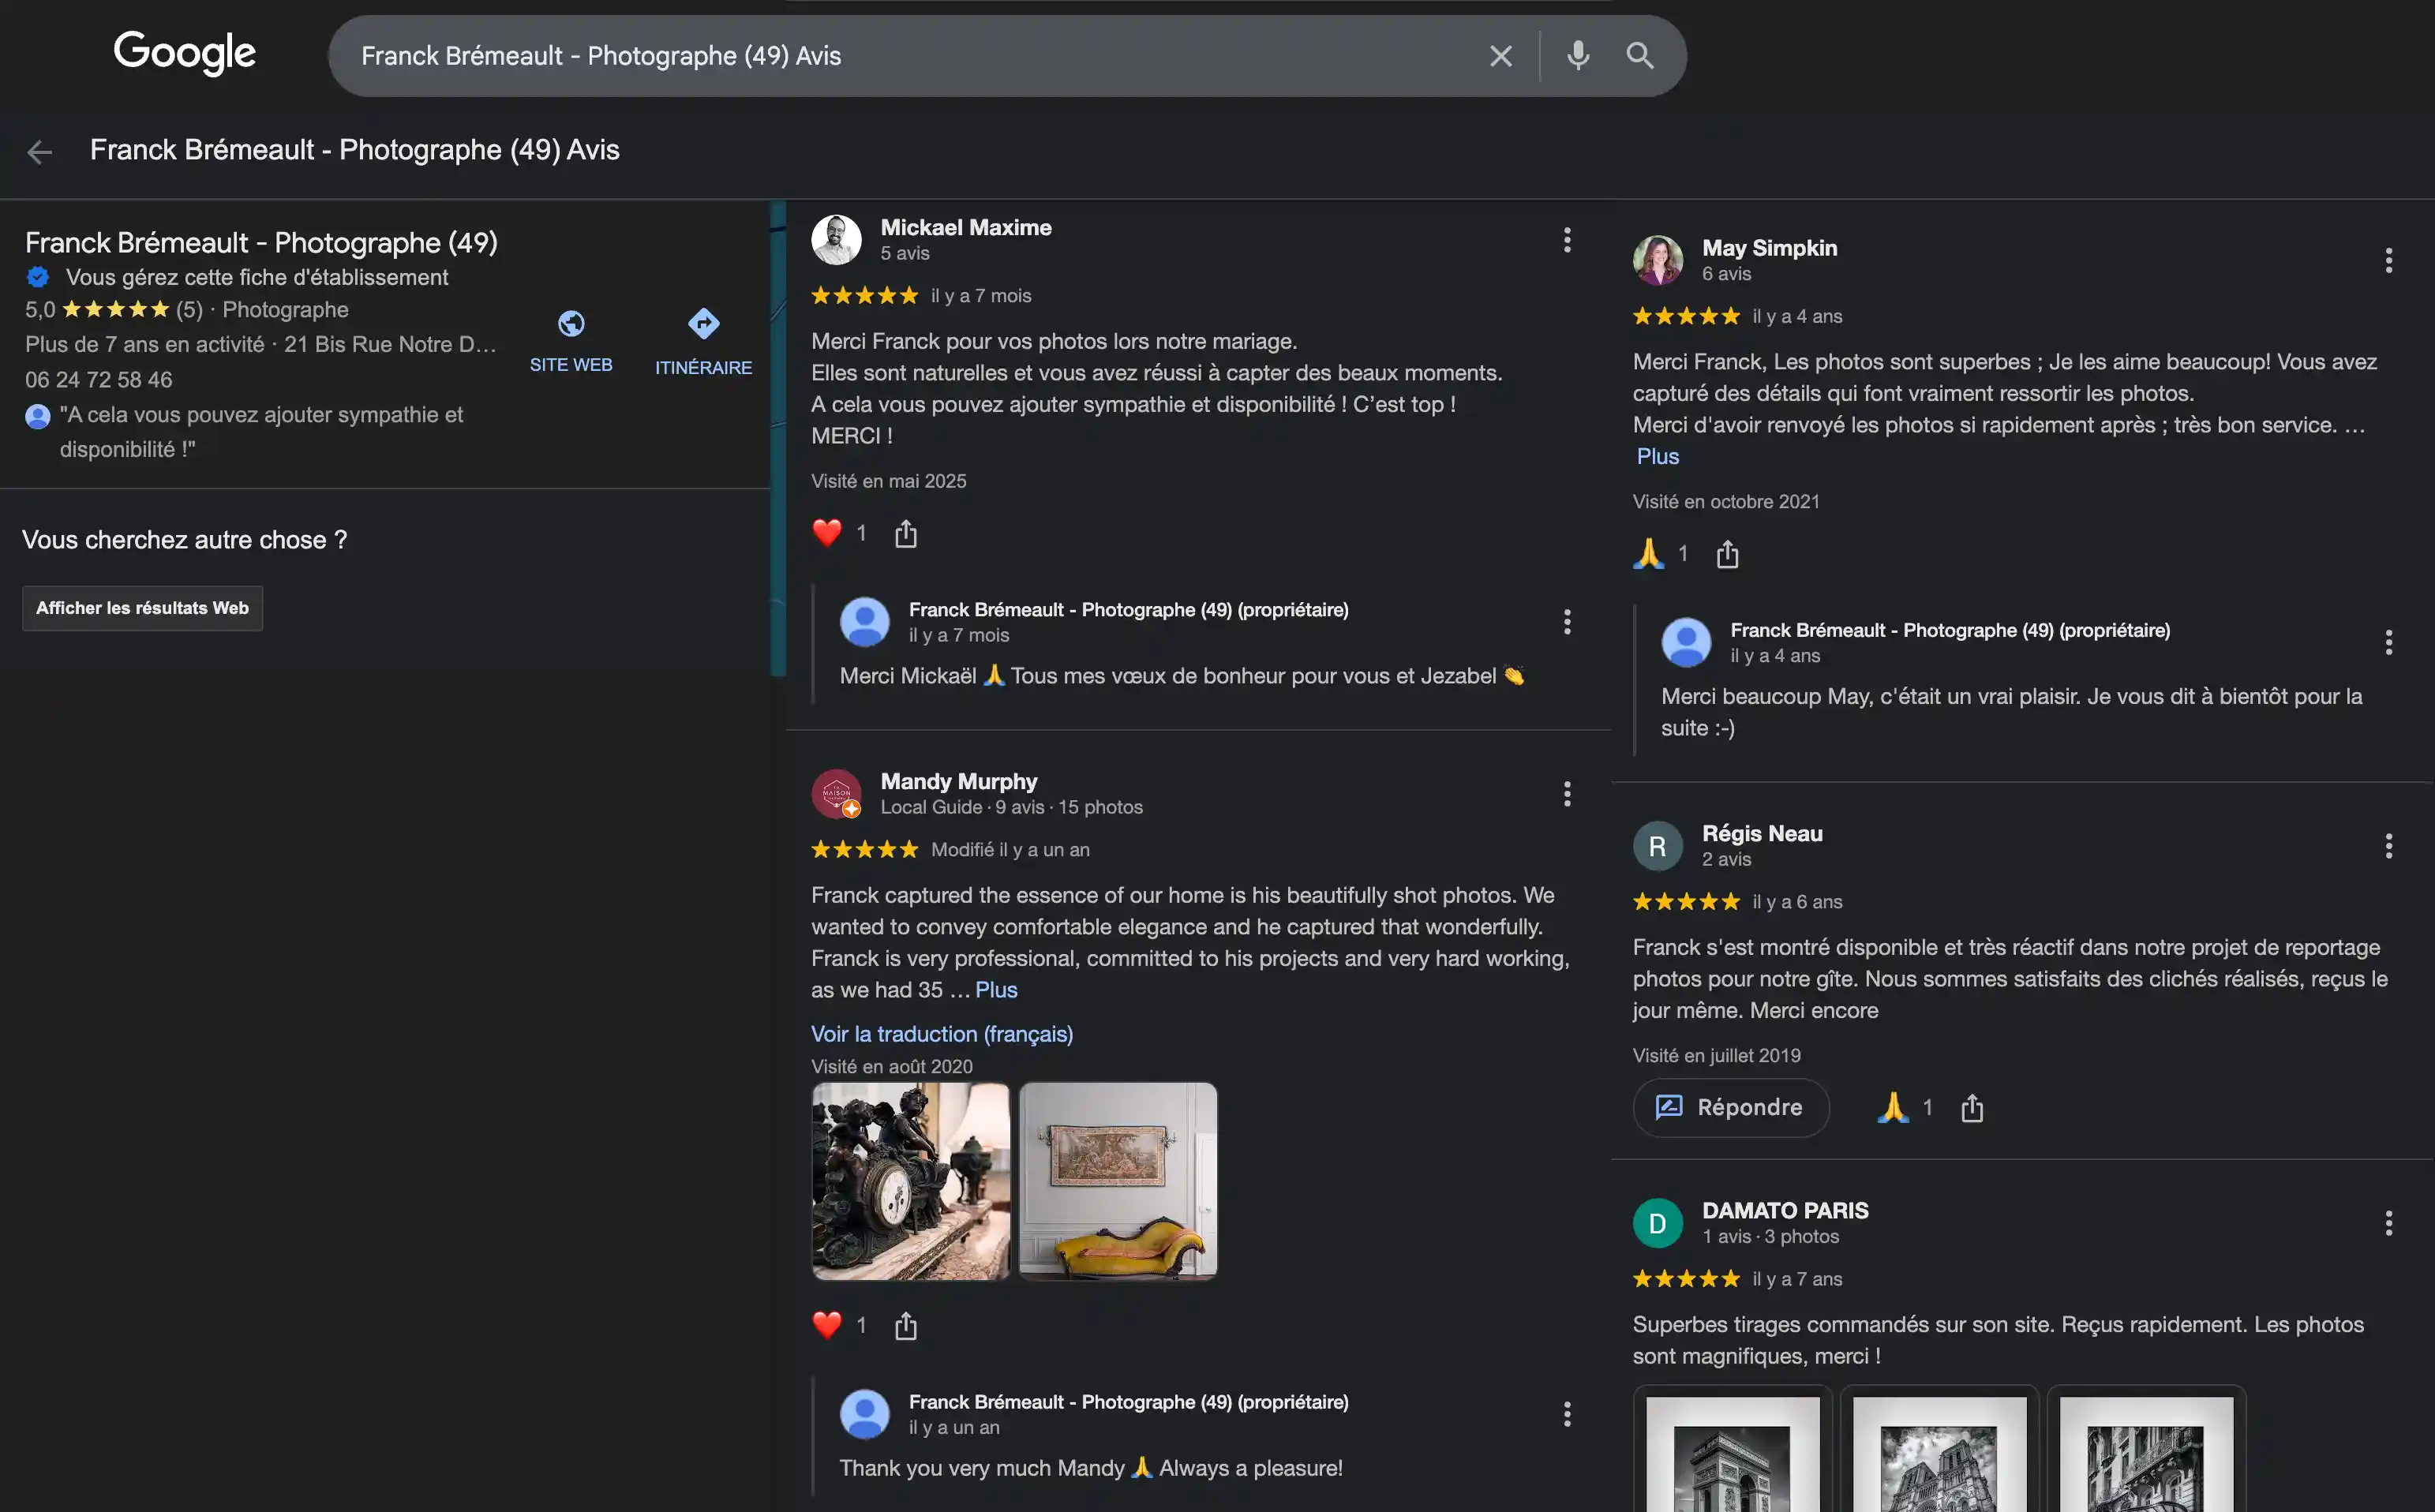Open Mandy Murphy's profile avatar
Image resolution: width=2435 pixels, height=1512 pixels.
836,794
